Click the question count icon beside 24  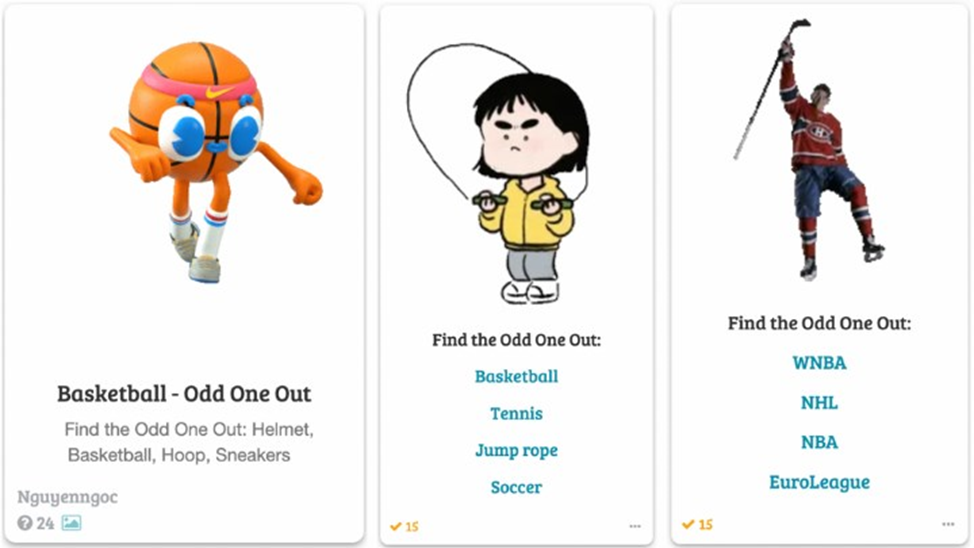[x=24, y=523]
